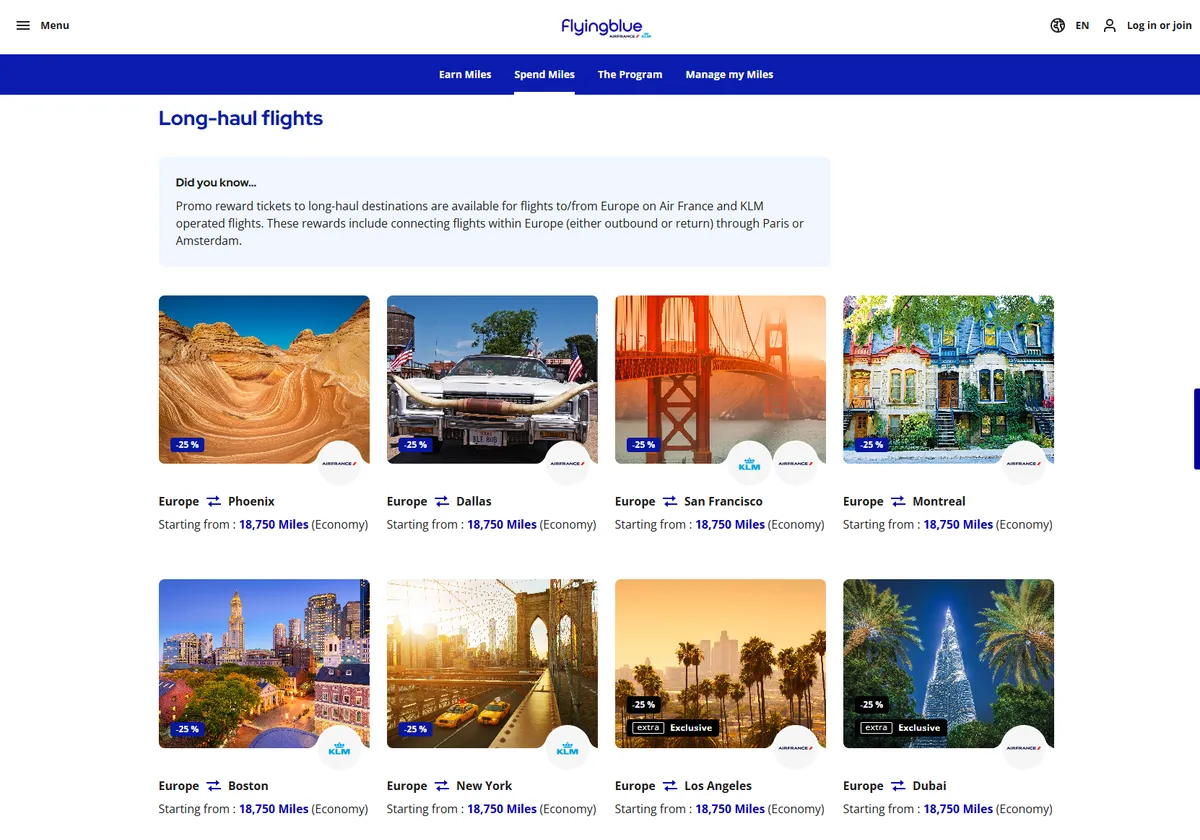Click the Air France logo on the Los Angeles card
Screen dimensions: 1200x840
click(x=796, y=747)
